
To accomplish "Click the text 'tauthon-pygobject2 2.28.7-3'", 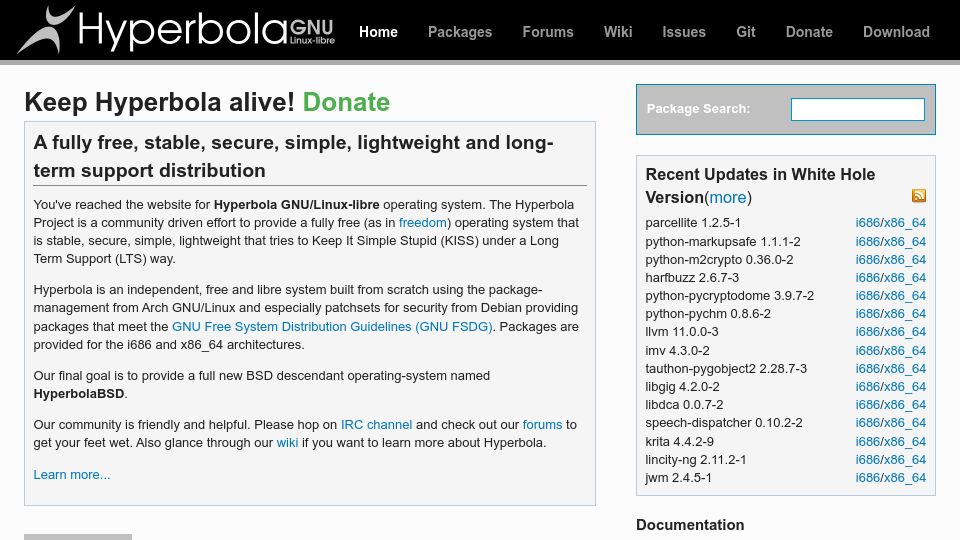I will click(726, 369).
